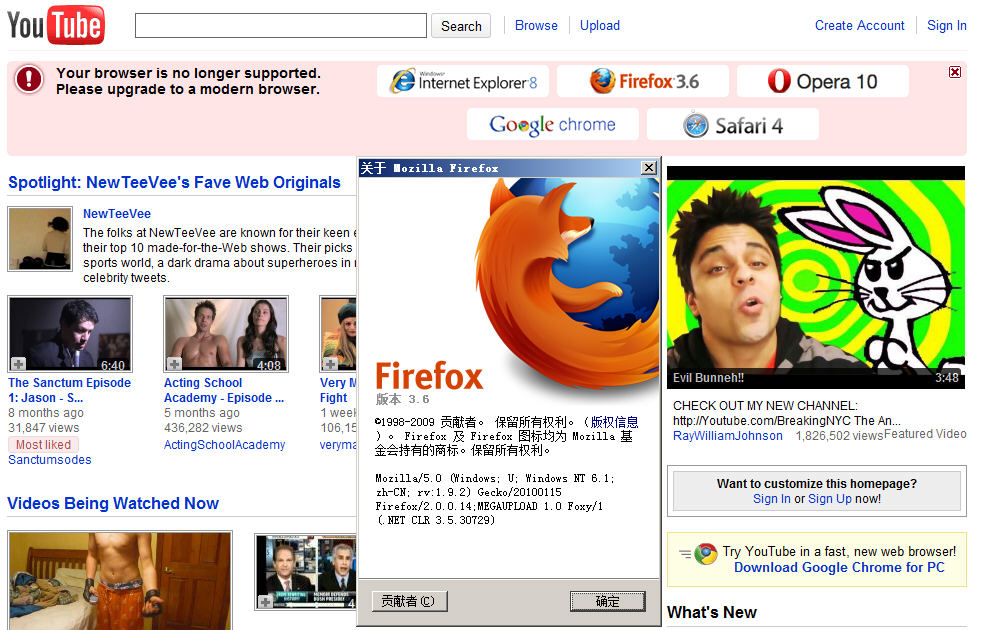Open The Sanctum Episode 1: Jason title link
The image size is (987, 630).
coord(69,390)
